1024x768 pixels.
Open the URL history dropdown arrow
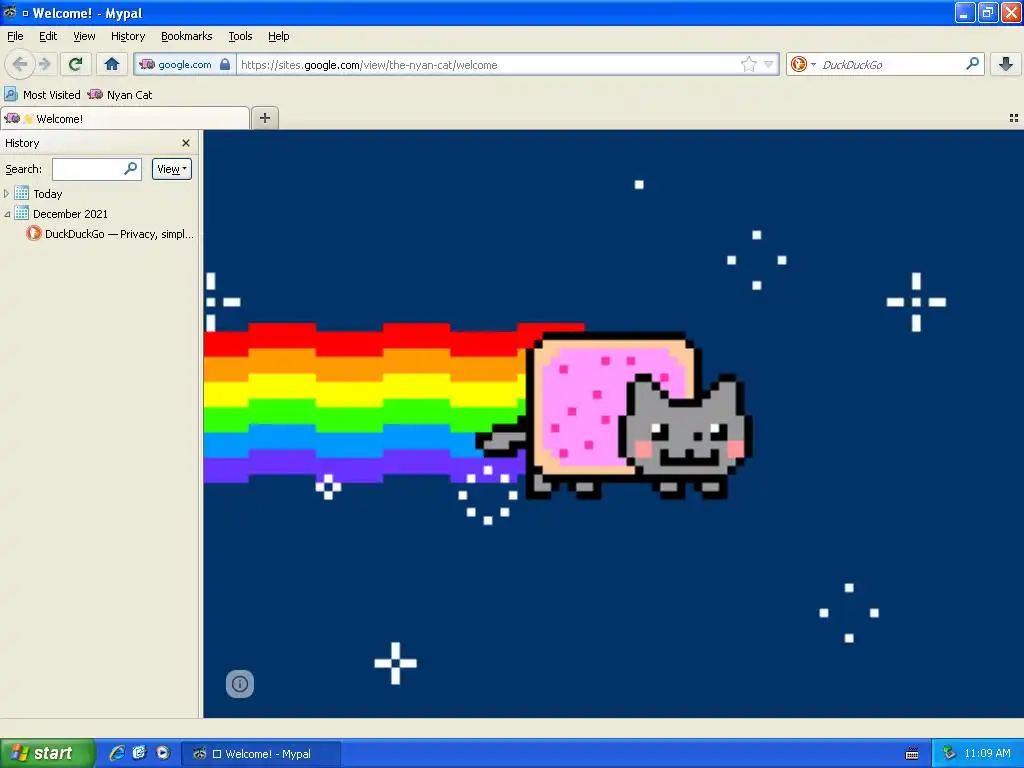point(769,64)
